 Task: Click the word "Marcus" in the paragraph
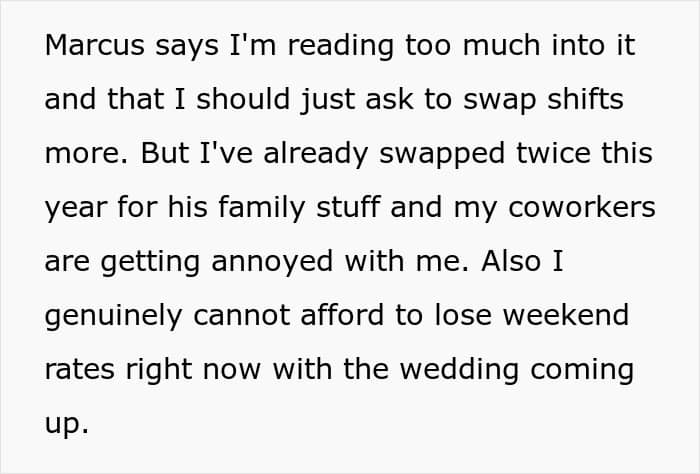click(x=93, y=45)
